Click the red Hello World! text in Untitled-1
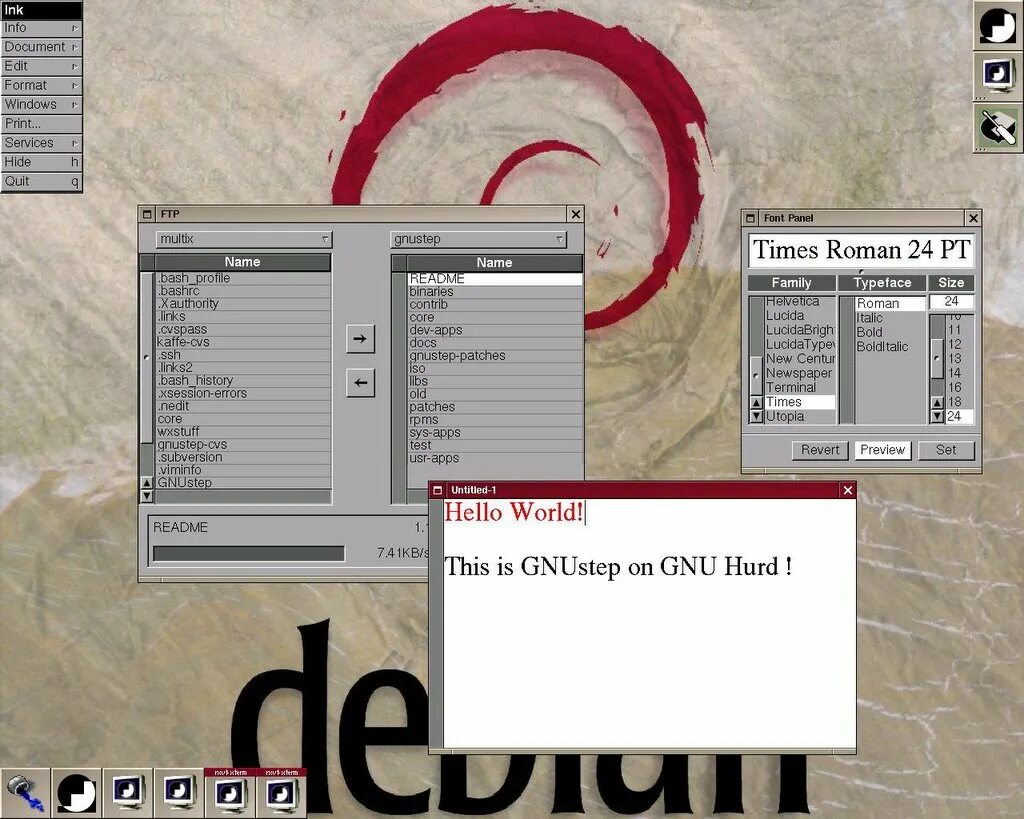Screen dimensions: 1024x819 (x=514, y=513)
